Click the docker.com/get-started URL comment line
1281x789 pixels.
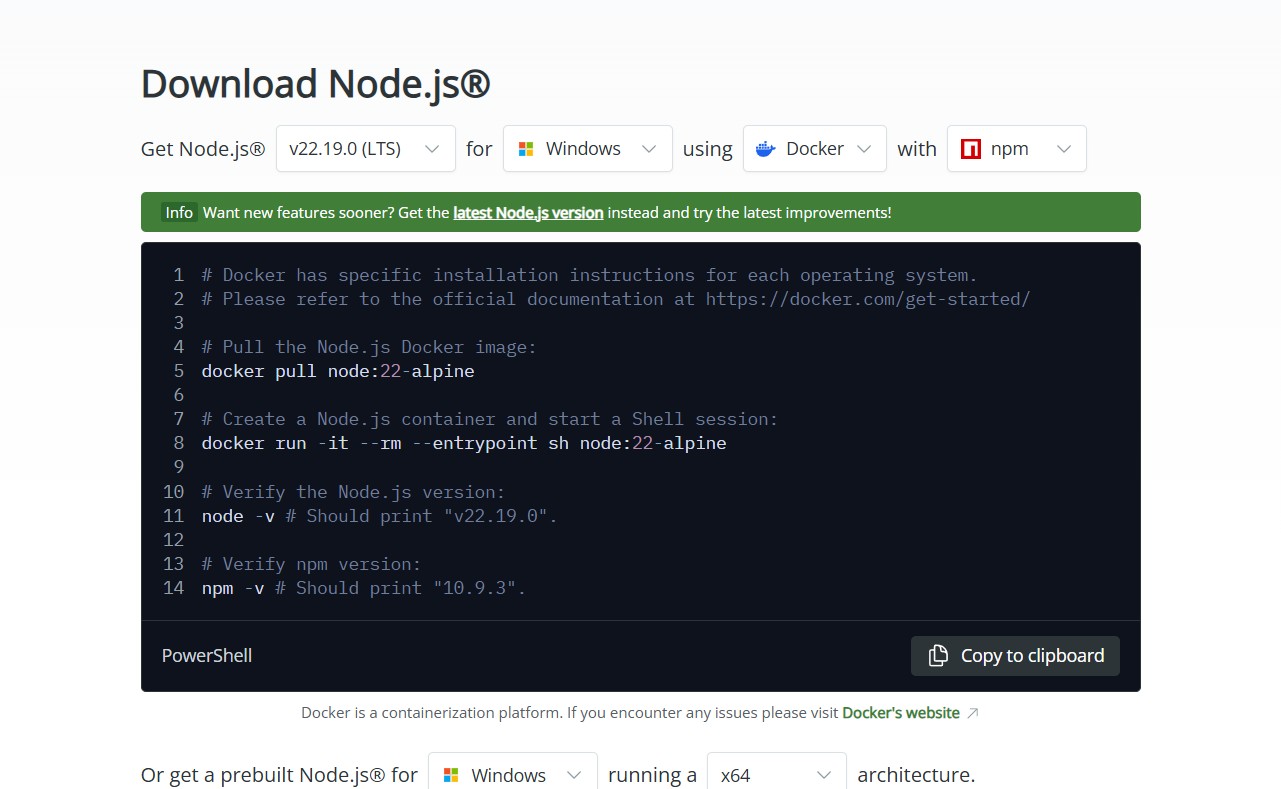(x=616, y=299)
